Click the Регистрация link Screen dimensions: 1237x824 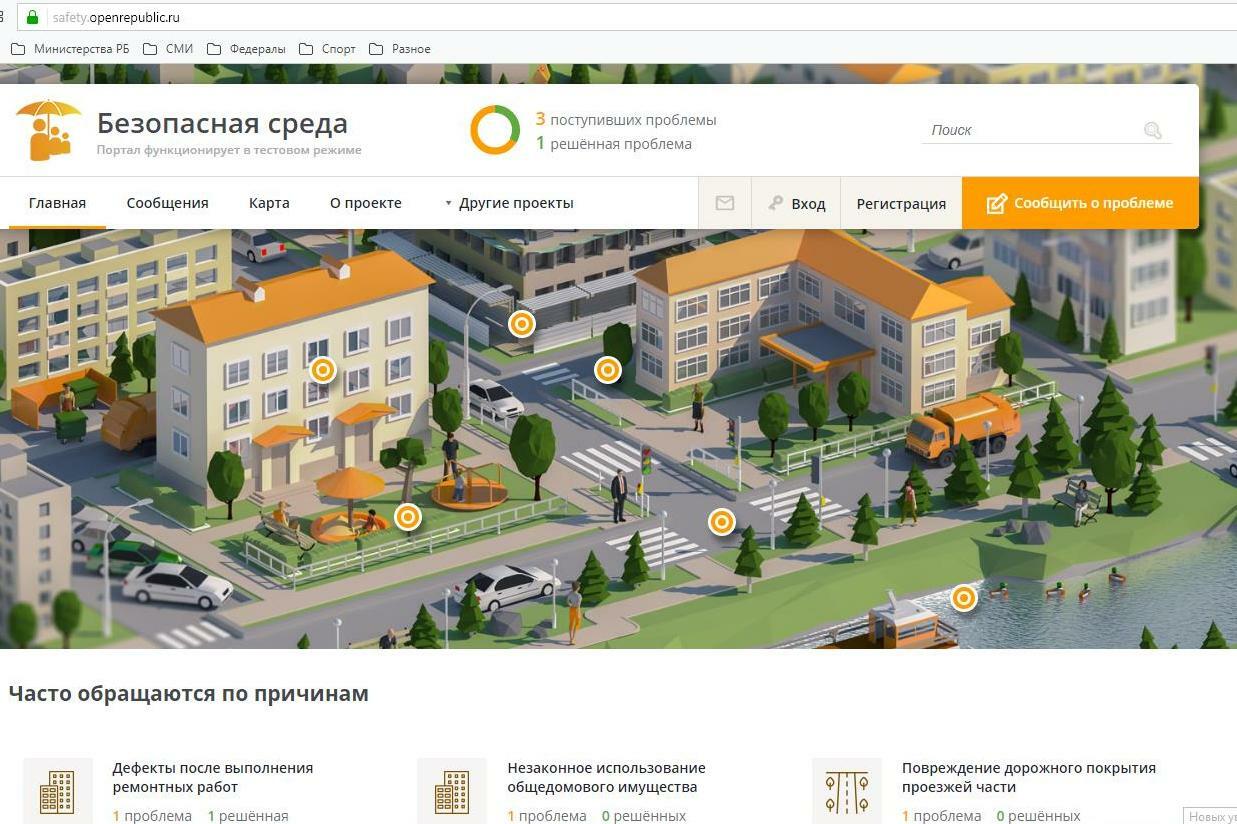click(x=900, y=204)
